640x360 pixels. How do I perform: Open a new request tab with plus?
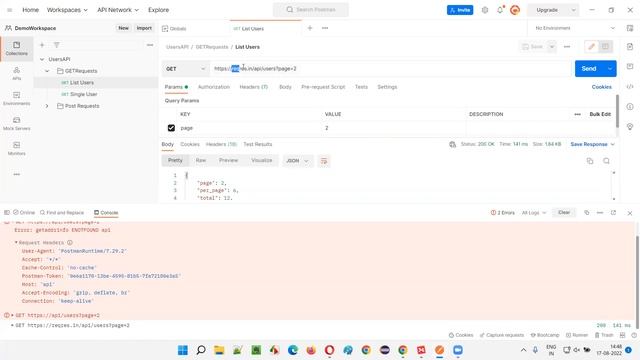[x=310, y=28]
